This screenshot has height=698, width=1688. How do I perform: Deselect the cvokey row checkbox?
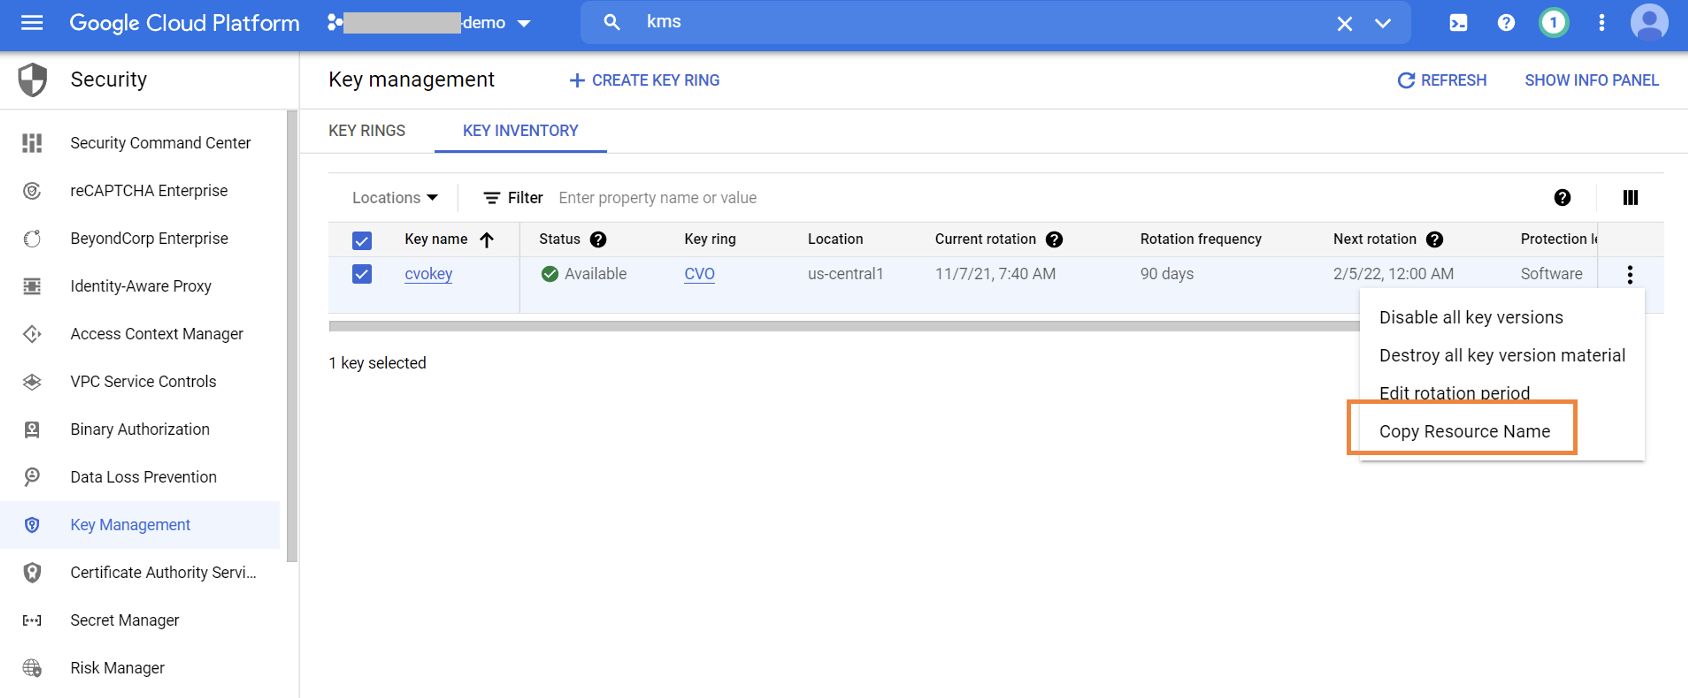point(362,274)
